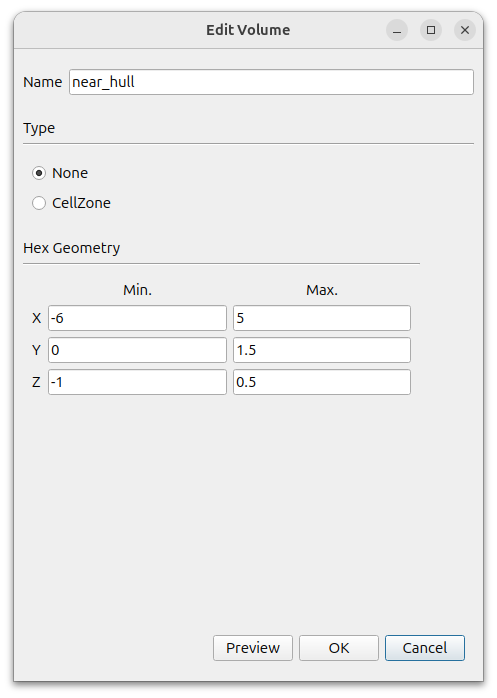The image size is (497, 698).
Task: Click the Preview button
Action: (x=253, y=648)
